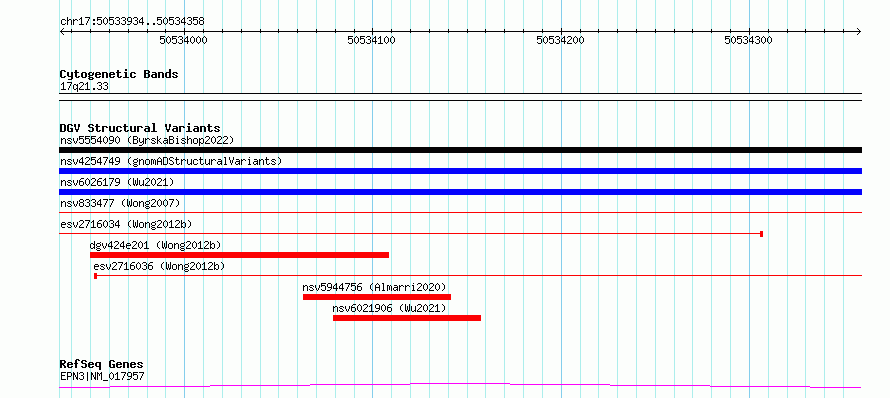Image resolution: width=890 pixels, height=398 pixels.
Task: Open the nsv6021906 (Wu2021) label
Action: coord(389,308)
